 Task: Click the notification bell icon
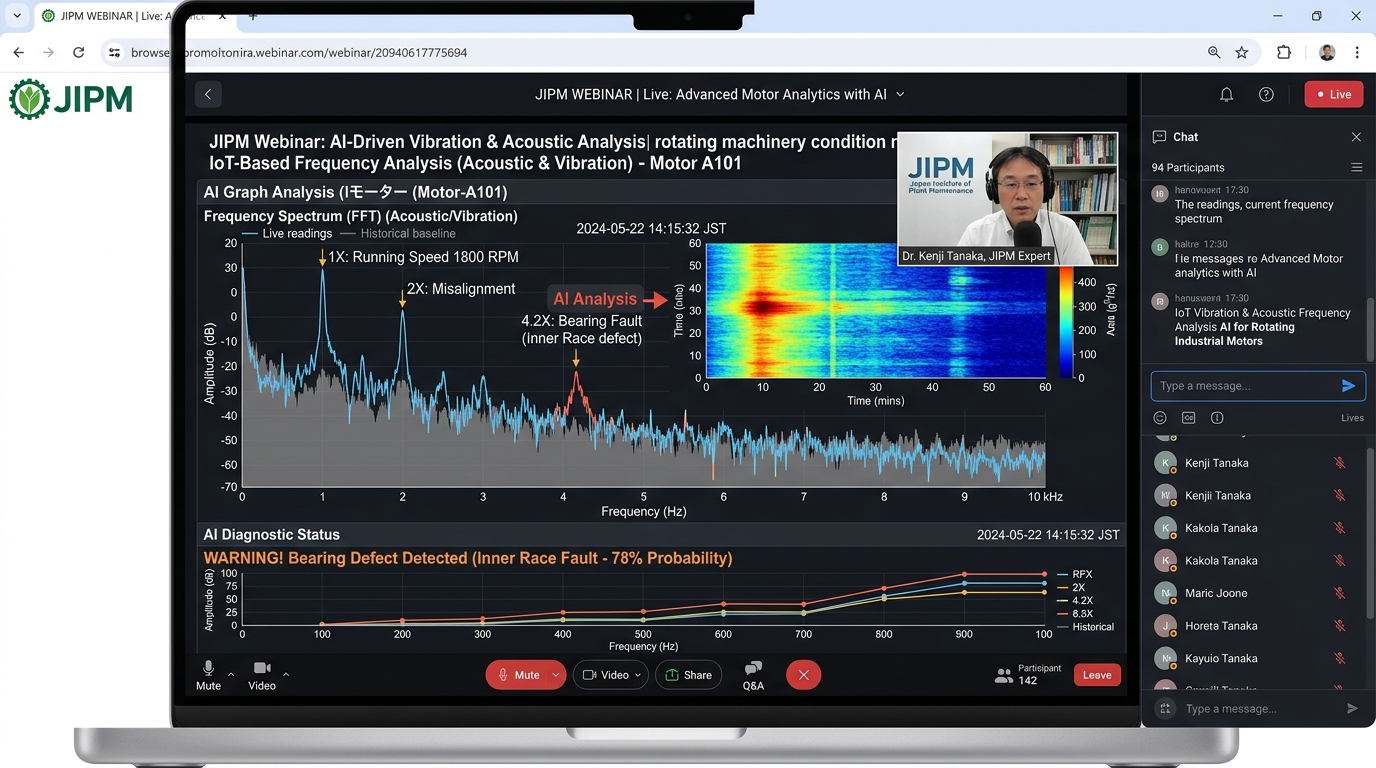1226,94
